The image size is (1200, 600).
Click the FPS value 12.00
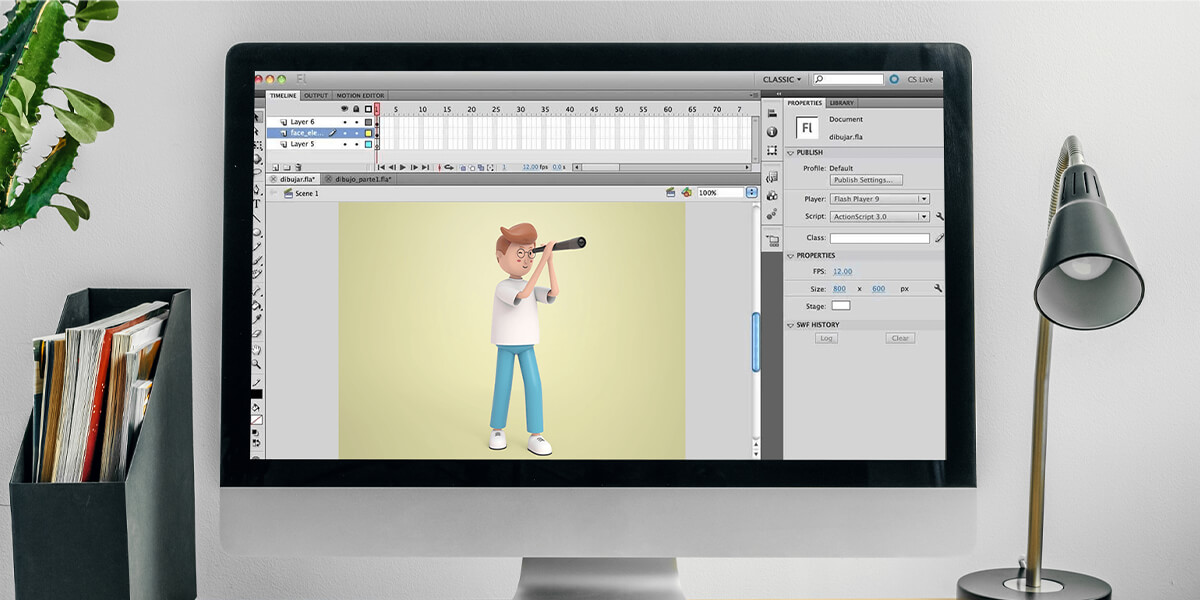pos(843,271)
